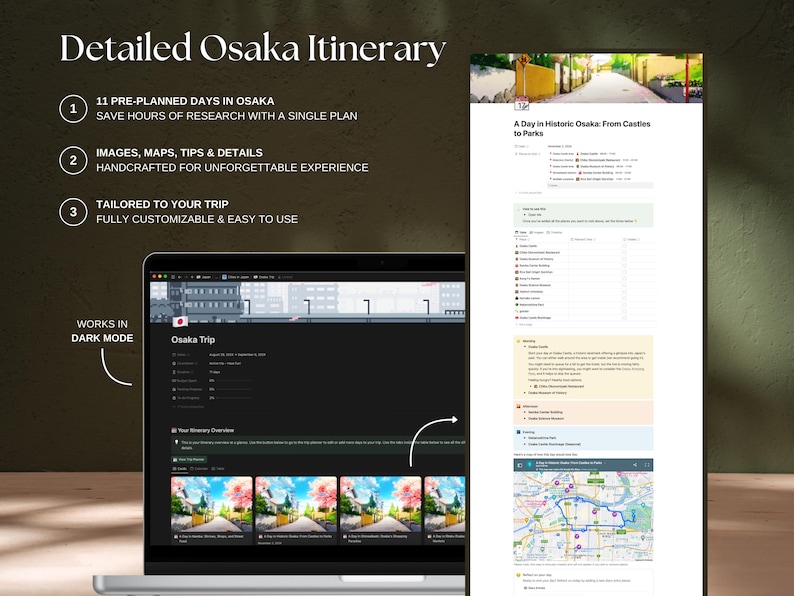Toggle the Notion sidebar icon in dark window
Viewport: 794px width, 596px height.
coord(173,277)
